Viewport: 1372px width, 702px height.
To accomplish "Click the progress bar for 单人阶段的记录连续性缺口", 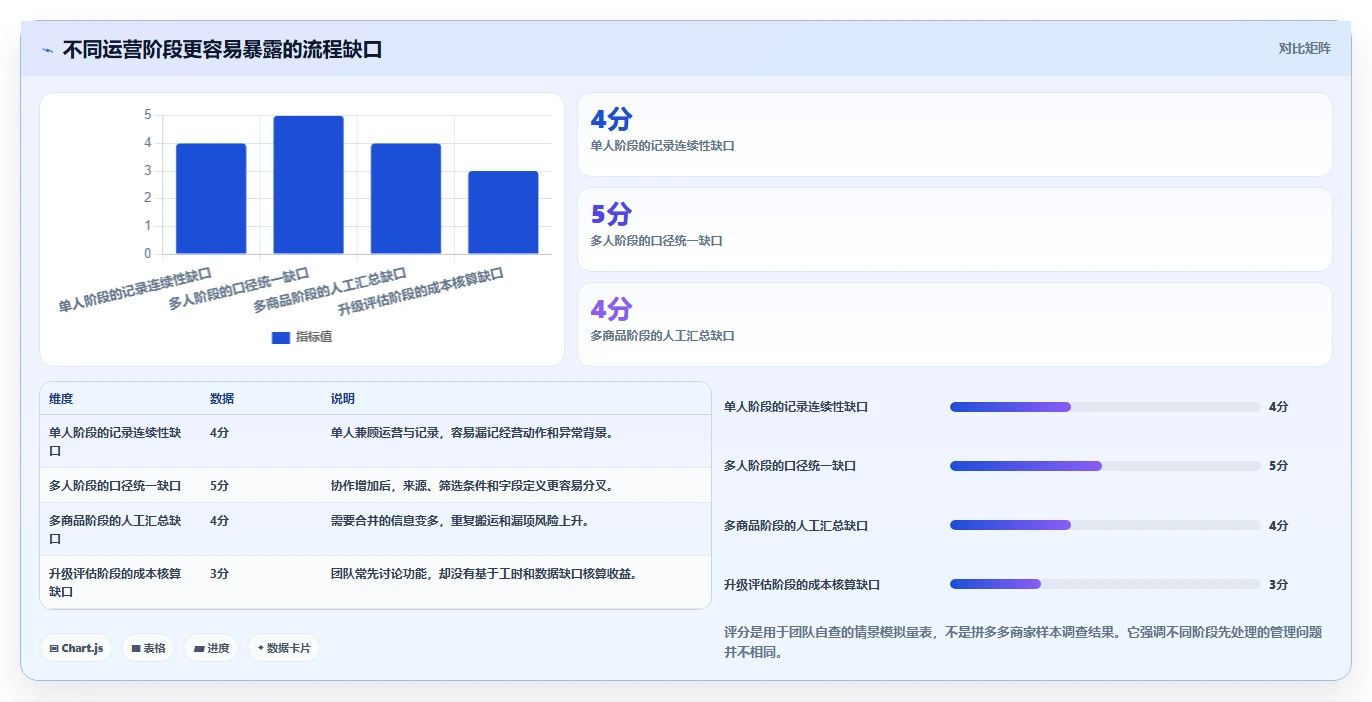I will coord(1105,407).
